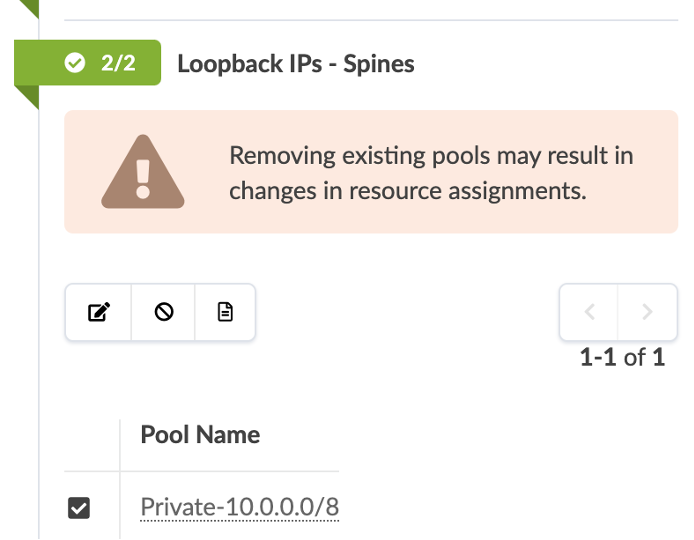Go to the previous page arrow
This screenshot has width=694, height=540.
tap(589, 312)
